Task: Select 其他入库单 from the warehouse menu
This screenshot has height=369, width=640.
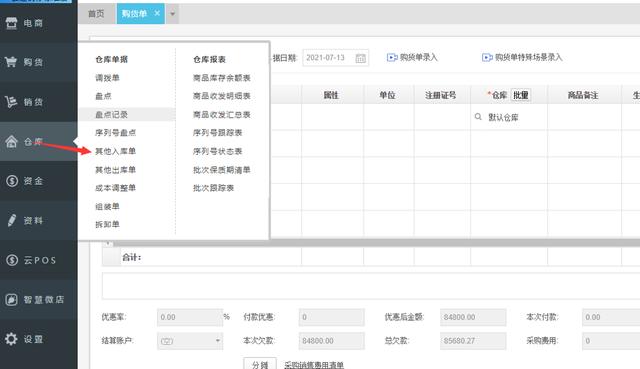Action: (x=116, y=151)
